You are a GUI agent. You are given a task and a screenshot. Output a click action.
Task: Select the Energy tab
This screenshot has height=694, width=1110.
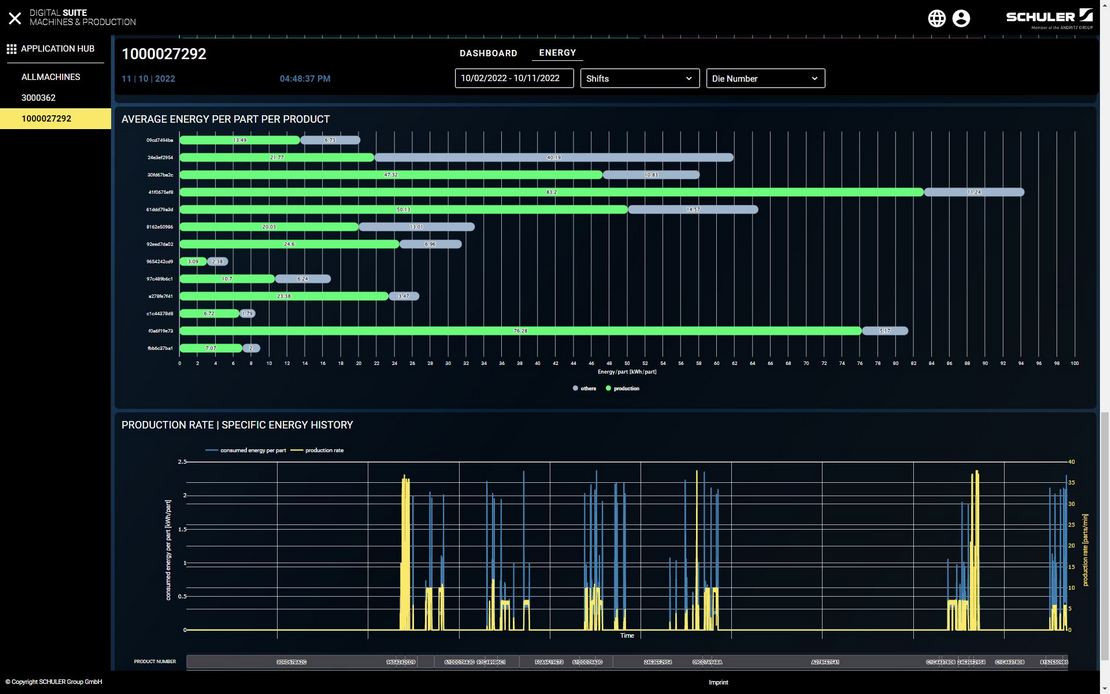point(557,53)
